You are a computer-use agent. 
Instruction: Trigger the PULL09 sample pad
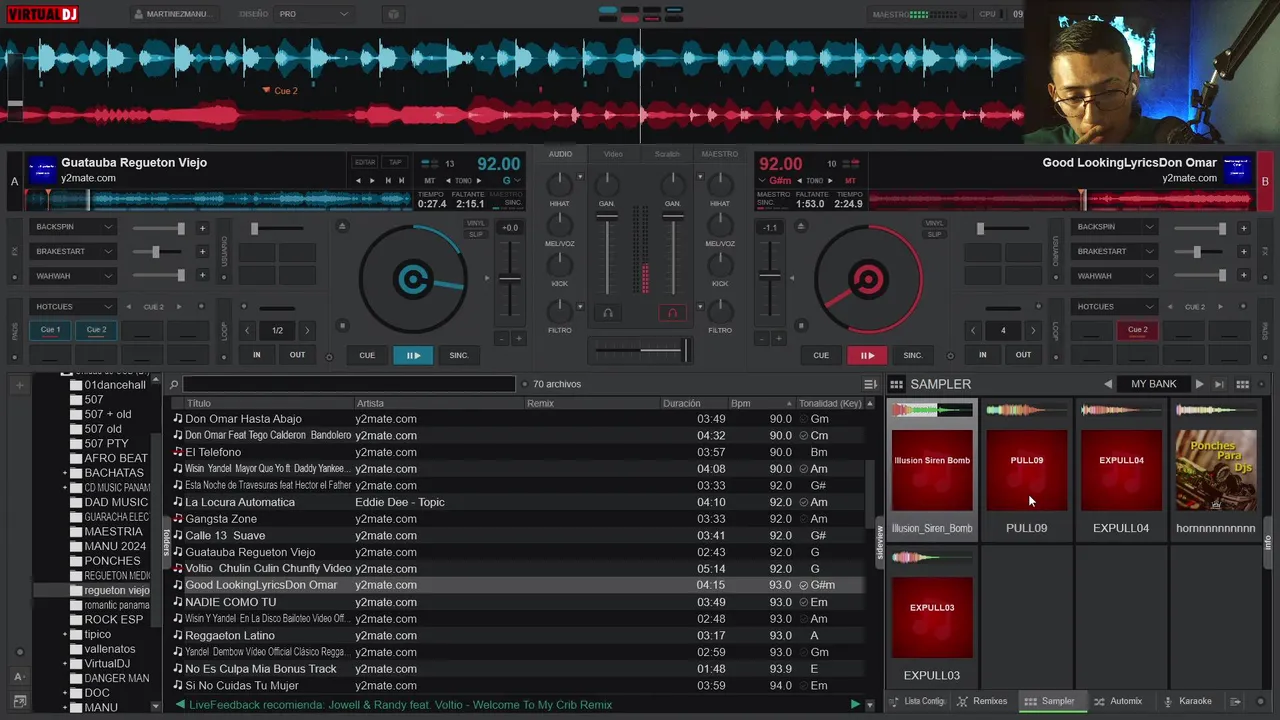pyautogui.click(x=1026, y=470)
